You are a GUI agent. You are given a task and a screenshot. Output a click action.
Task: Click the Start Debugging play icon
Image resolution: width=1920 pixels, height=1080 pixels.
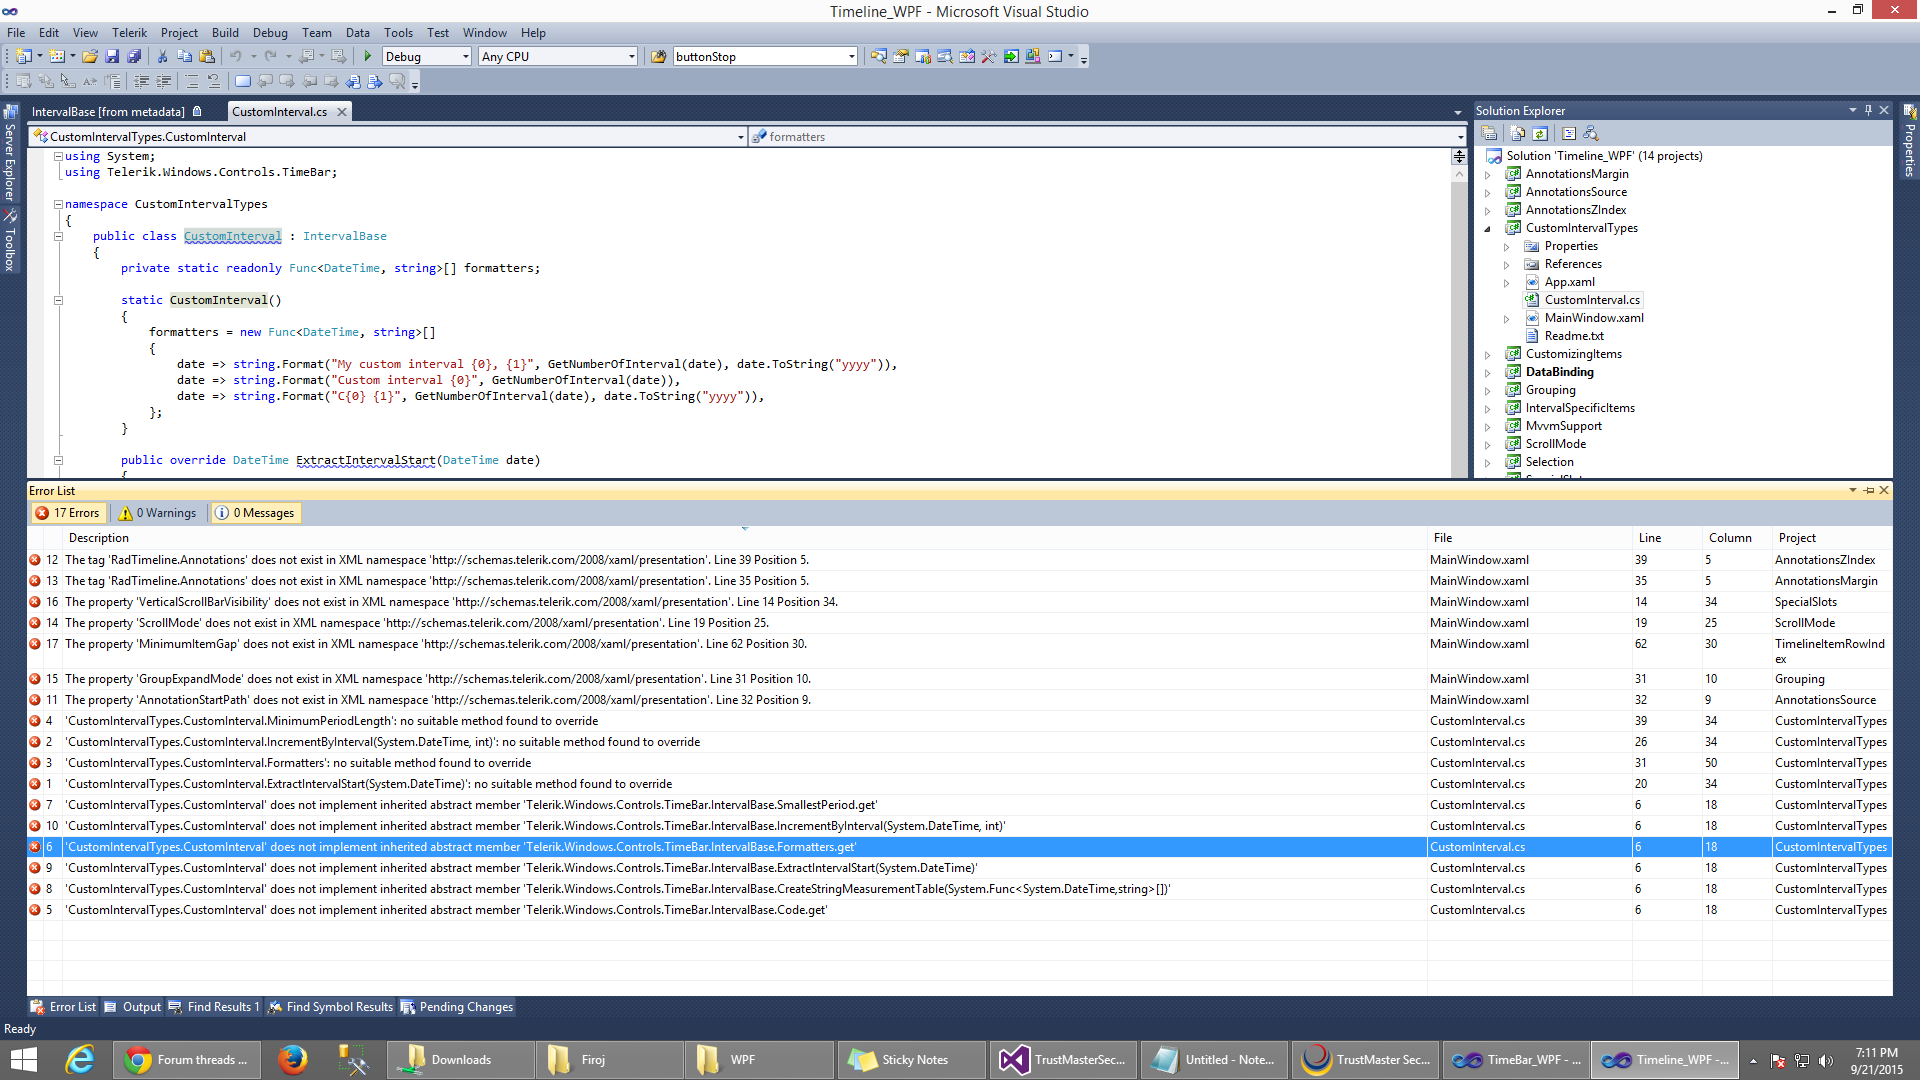(x=368, y=56)
